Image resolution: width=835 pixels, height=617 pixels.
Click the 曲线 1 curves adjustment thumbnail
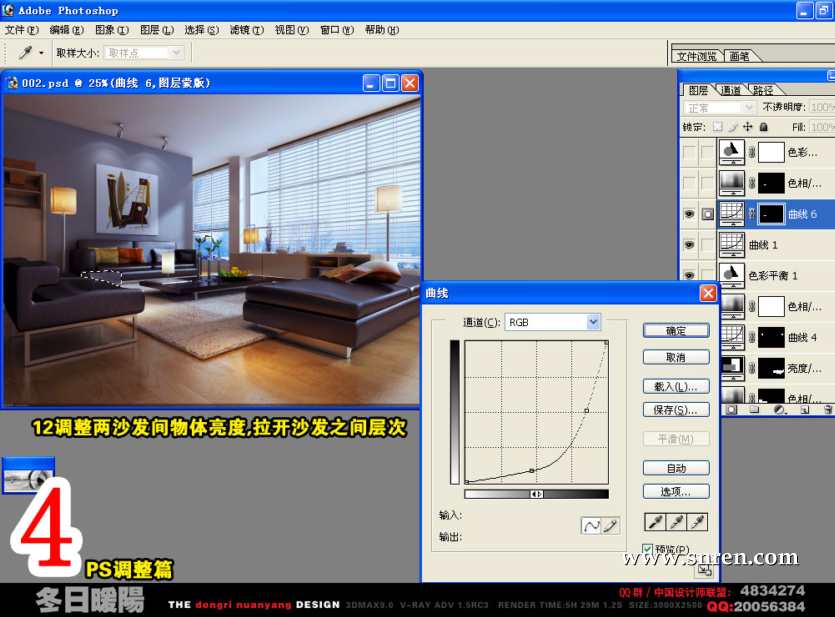732,245
